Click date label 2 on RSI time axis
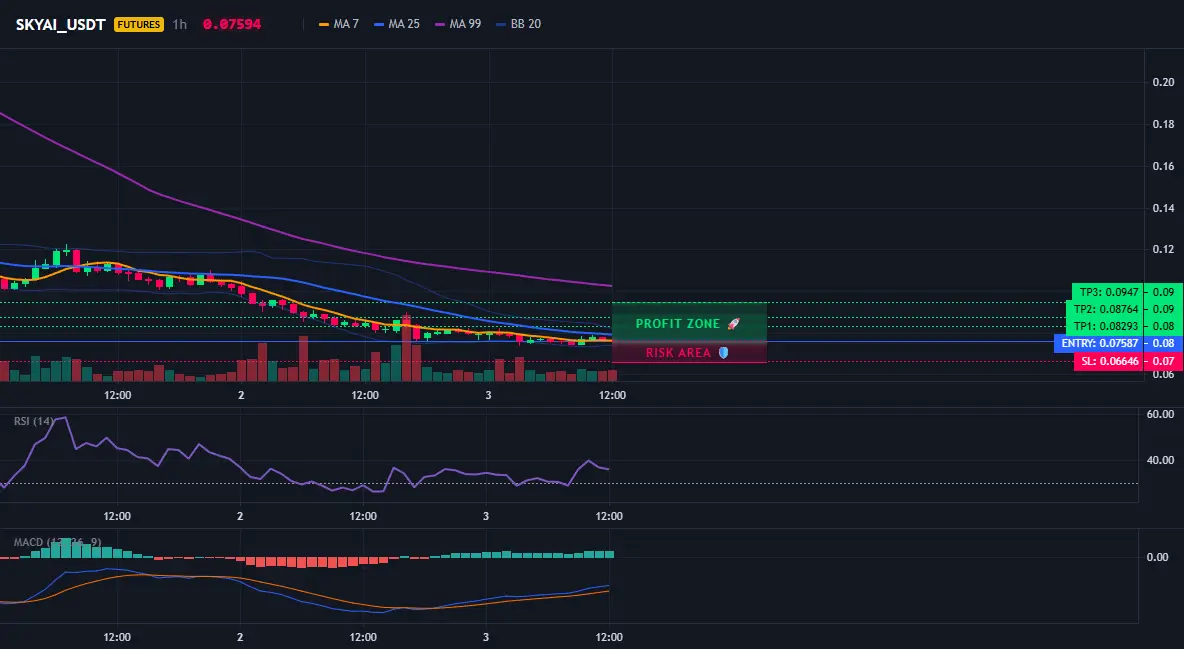This screenshot has width=1184, height=649. coord(240,516)
